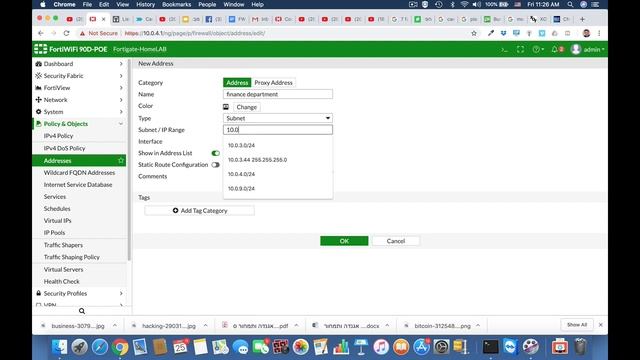The image size is (640, 360).
Task: Close the downloads bar with X
Action: click(600, 325)
